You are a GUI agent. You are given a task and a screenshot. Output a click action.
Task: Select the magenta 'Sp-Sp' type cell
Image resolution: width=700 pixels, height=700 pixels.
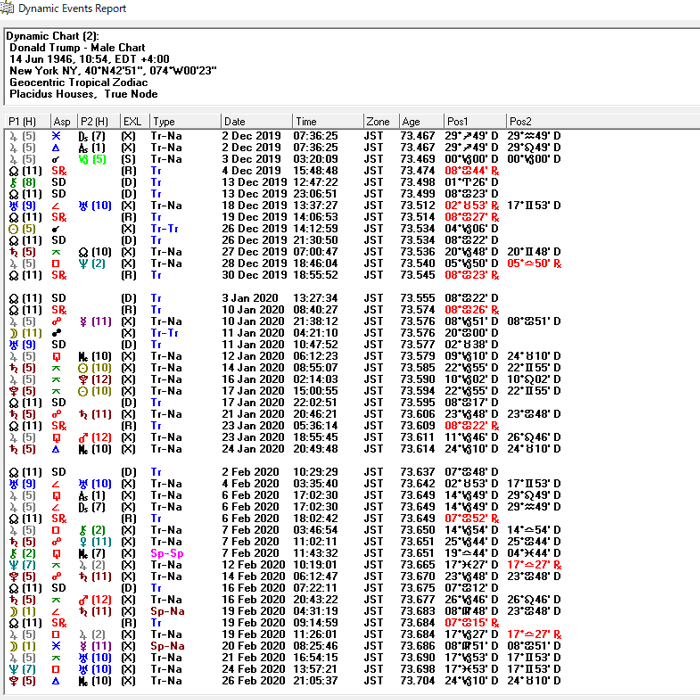(167, 554)
